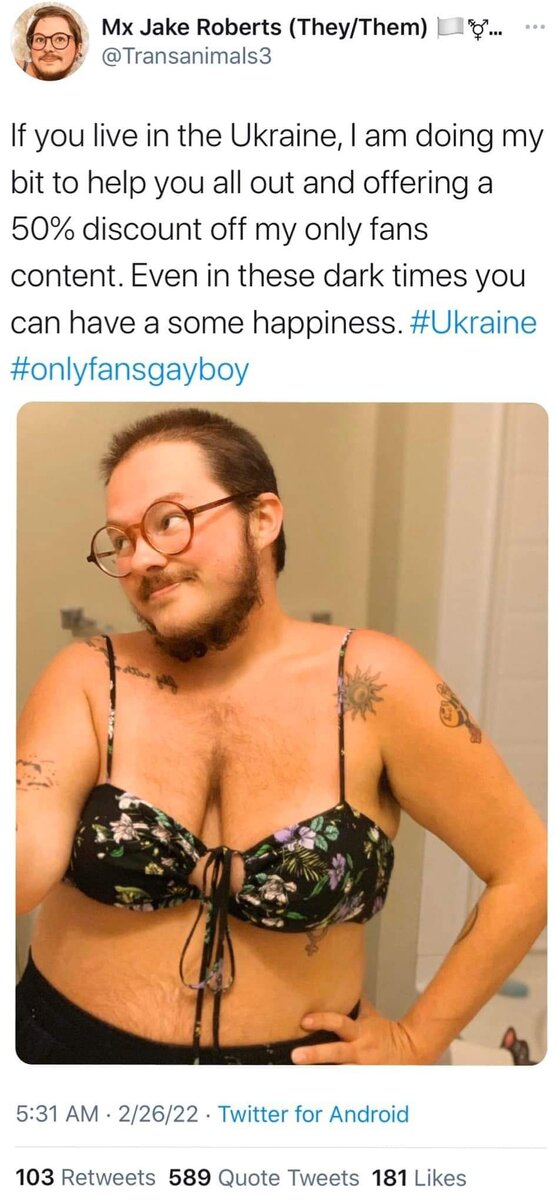The height and width of the screenshot is (1200, 557).
Task: Click the '50% discount' line of tweet
Action: tap(219, 229)
